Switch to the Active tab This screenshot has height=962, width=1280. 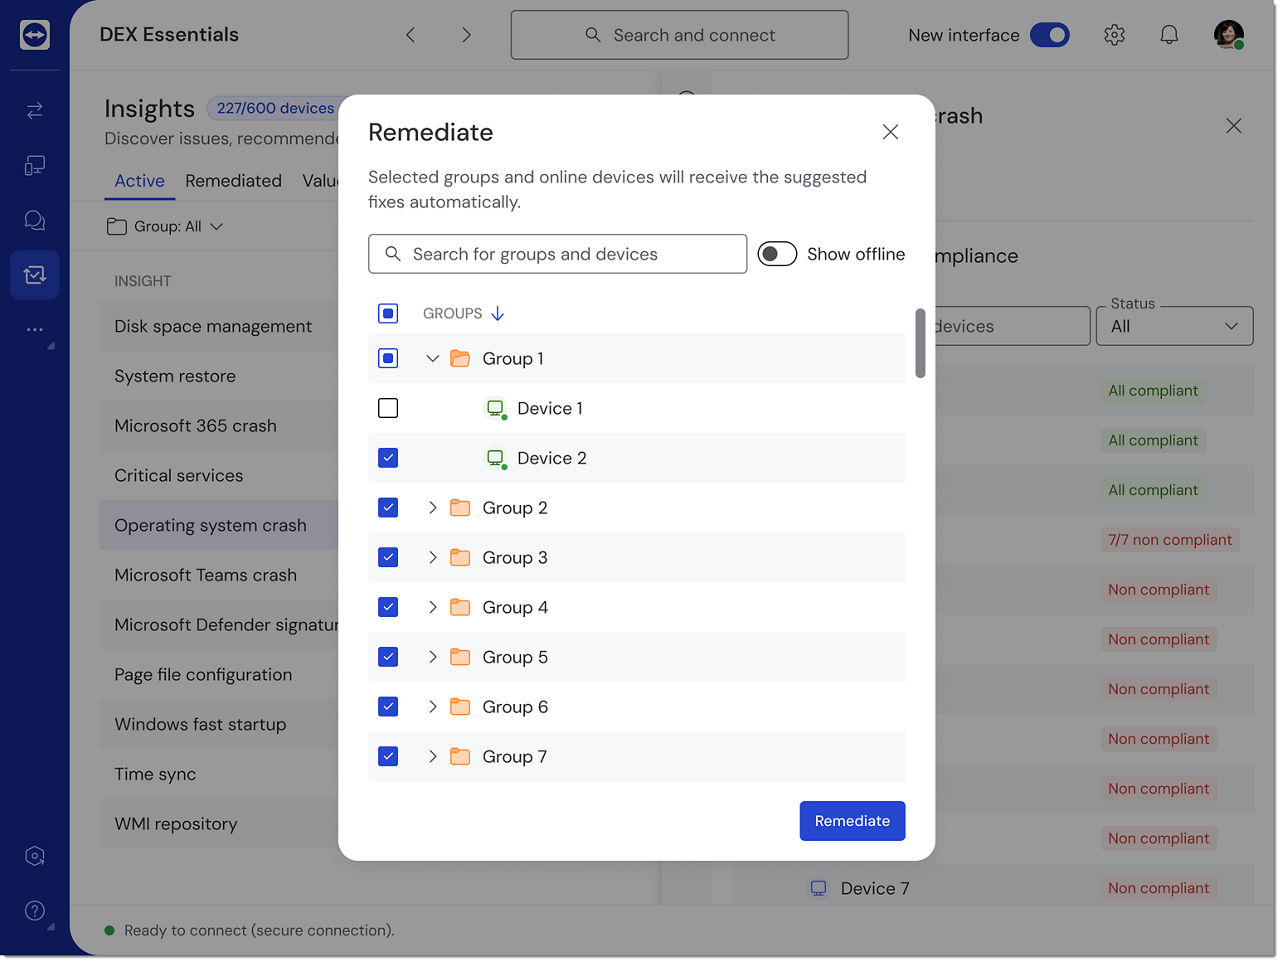pos(139,181)
